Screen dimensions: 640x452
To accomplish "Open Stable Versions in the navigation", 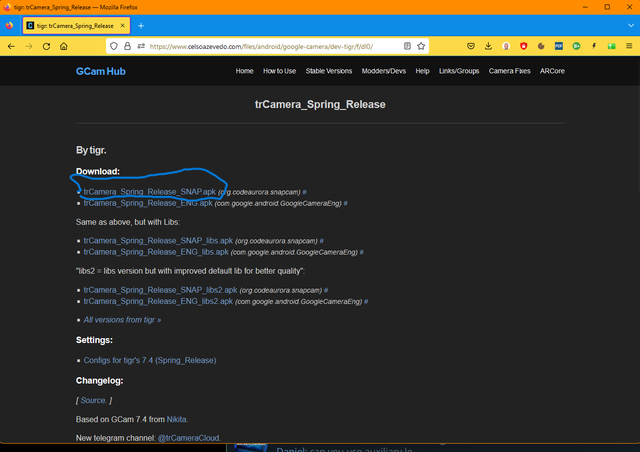I will pyautogui.click(x=329, y=71).
